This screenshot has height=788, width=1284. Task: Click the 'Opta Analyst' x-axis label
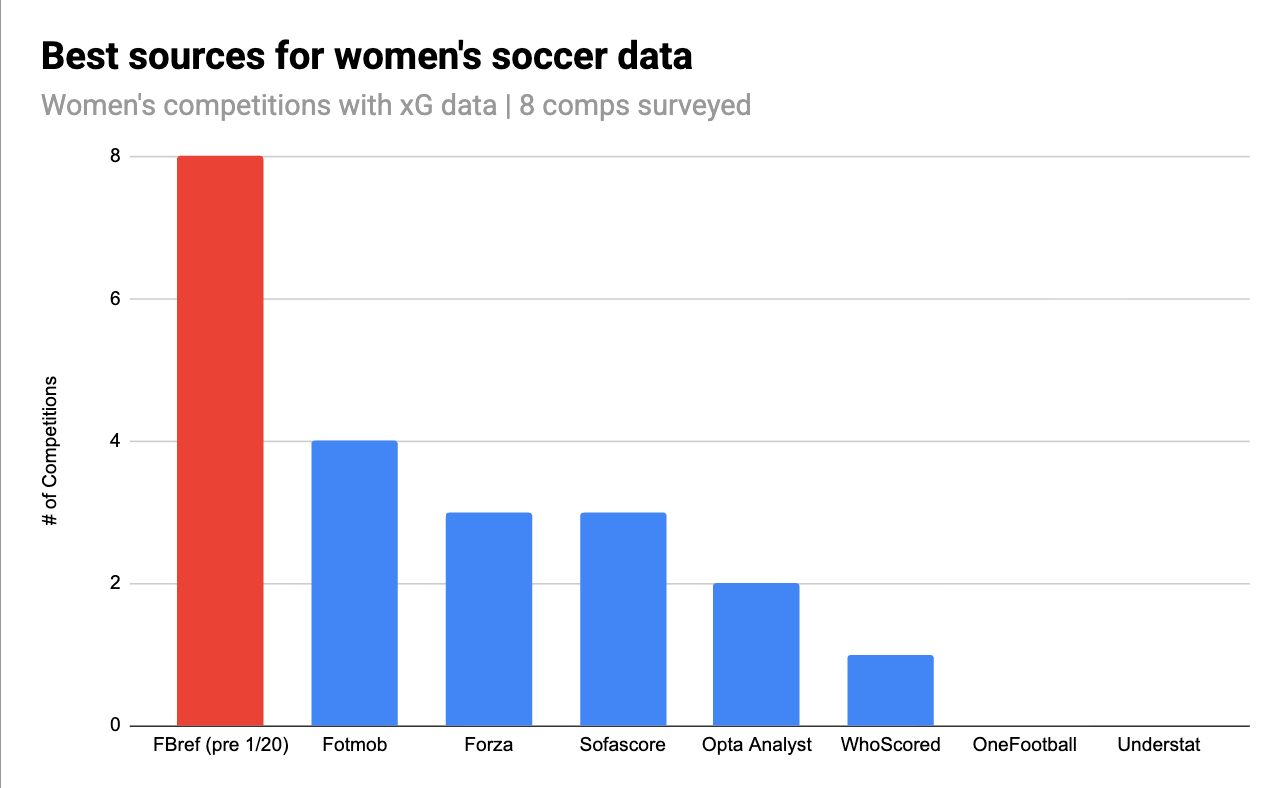tap(756, 745)
